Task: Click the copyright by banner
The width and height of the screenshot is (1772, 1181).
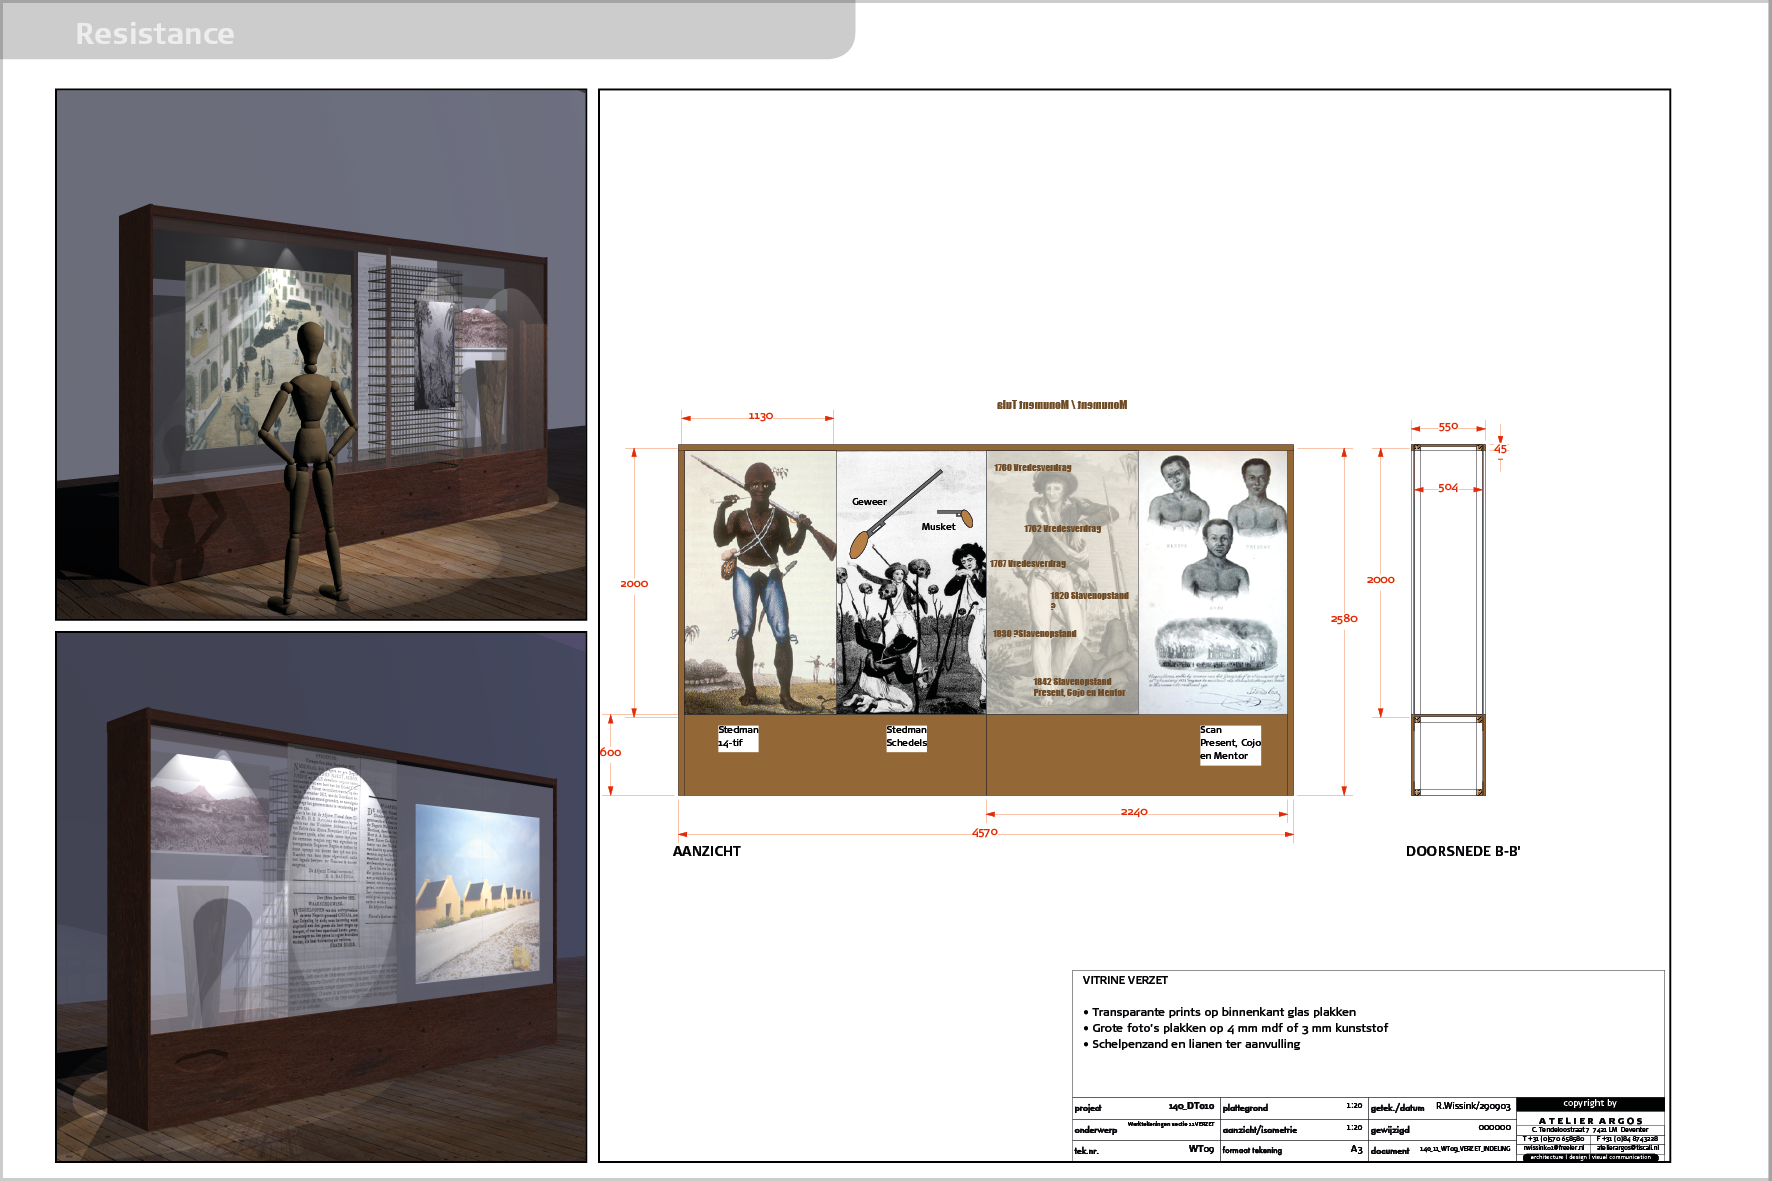Action: 1590,1104
